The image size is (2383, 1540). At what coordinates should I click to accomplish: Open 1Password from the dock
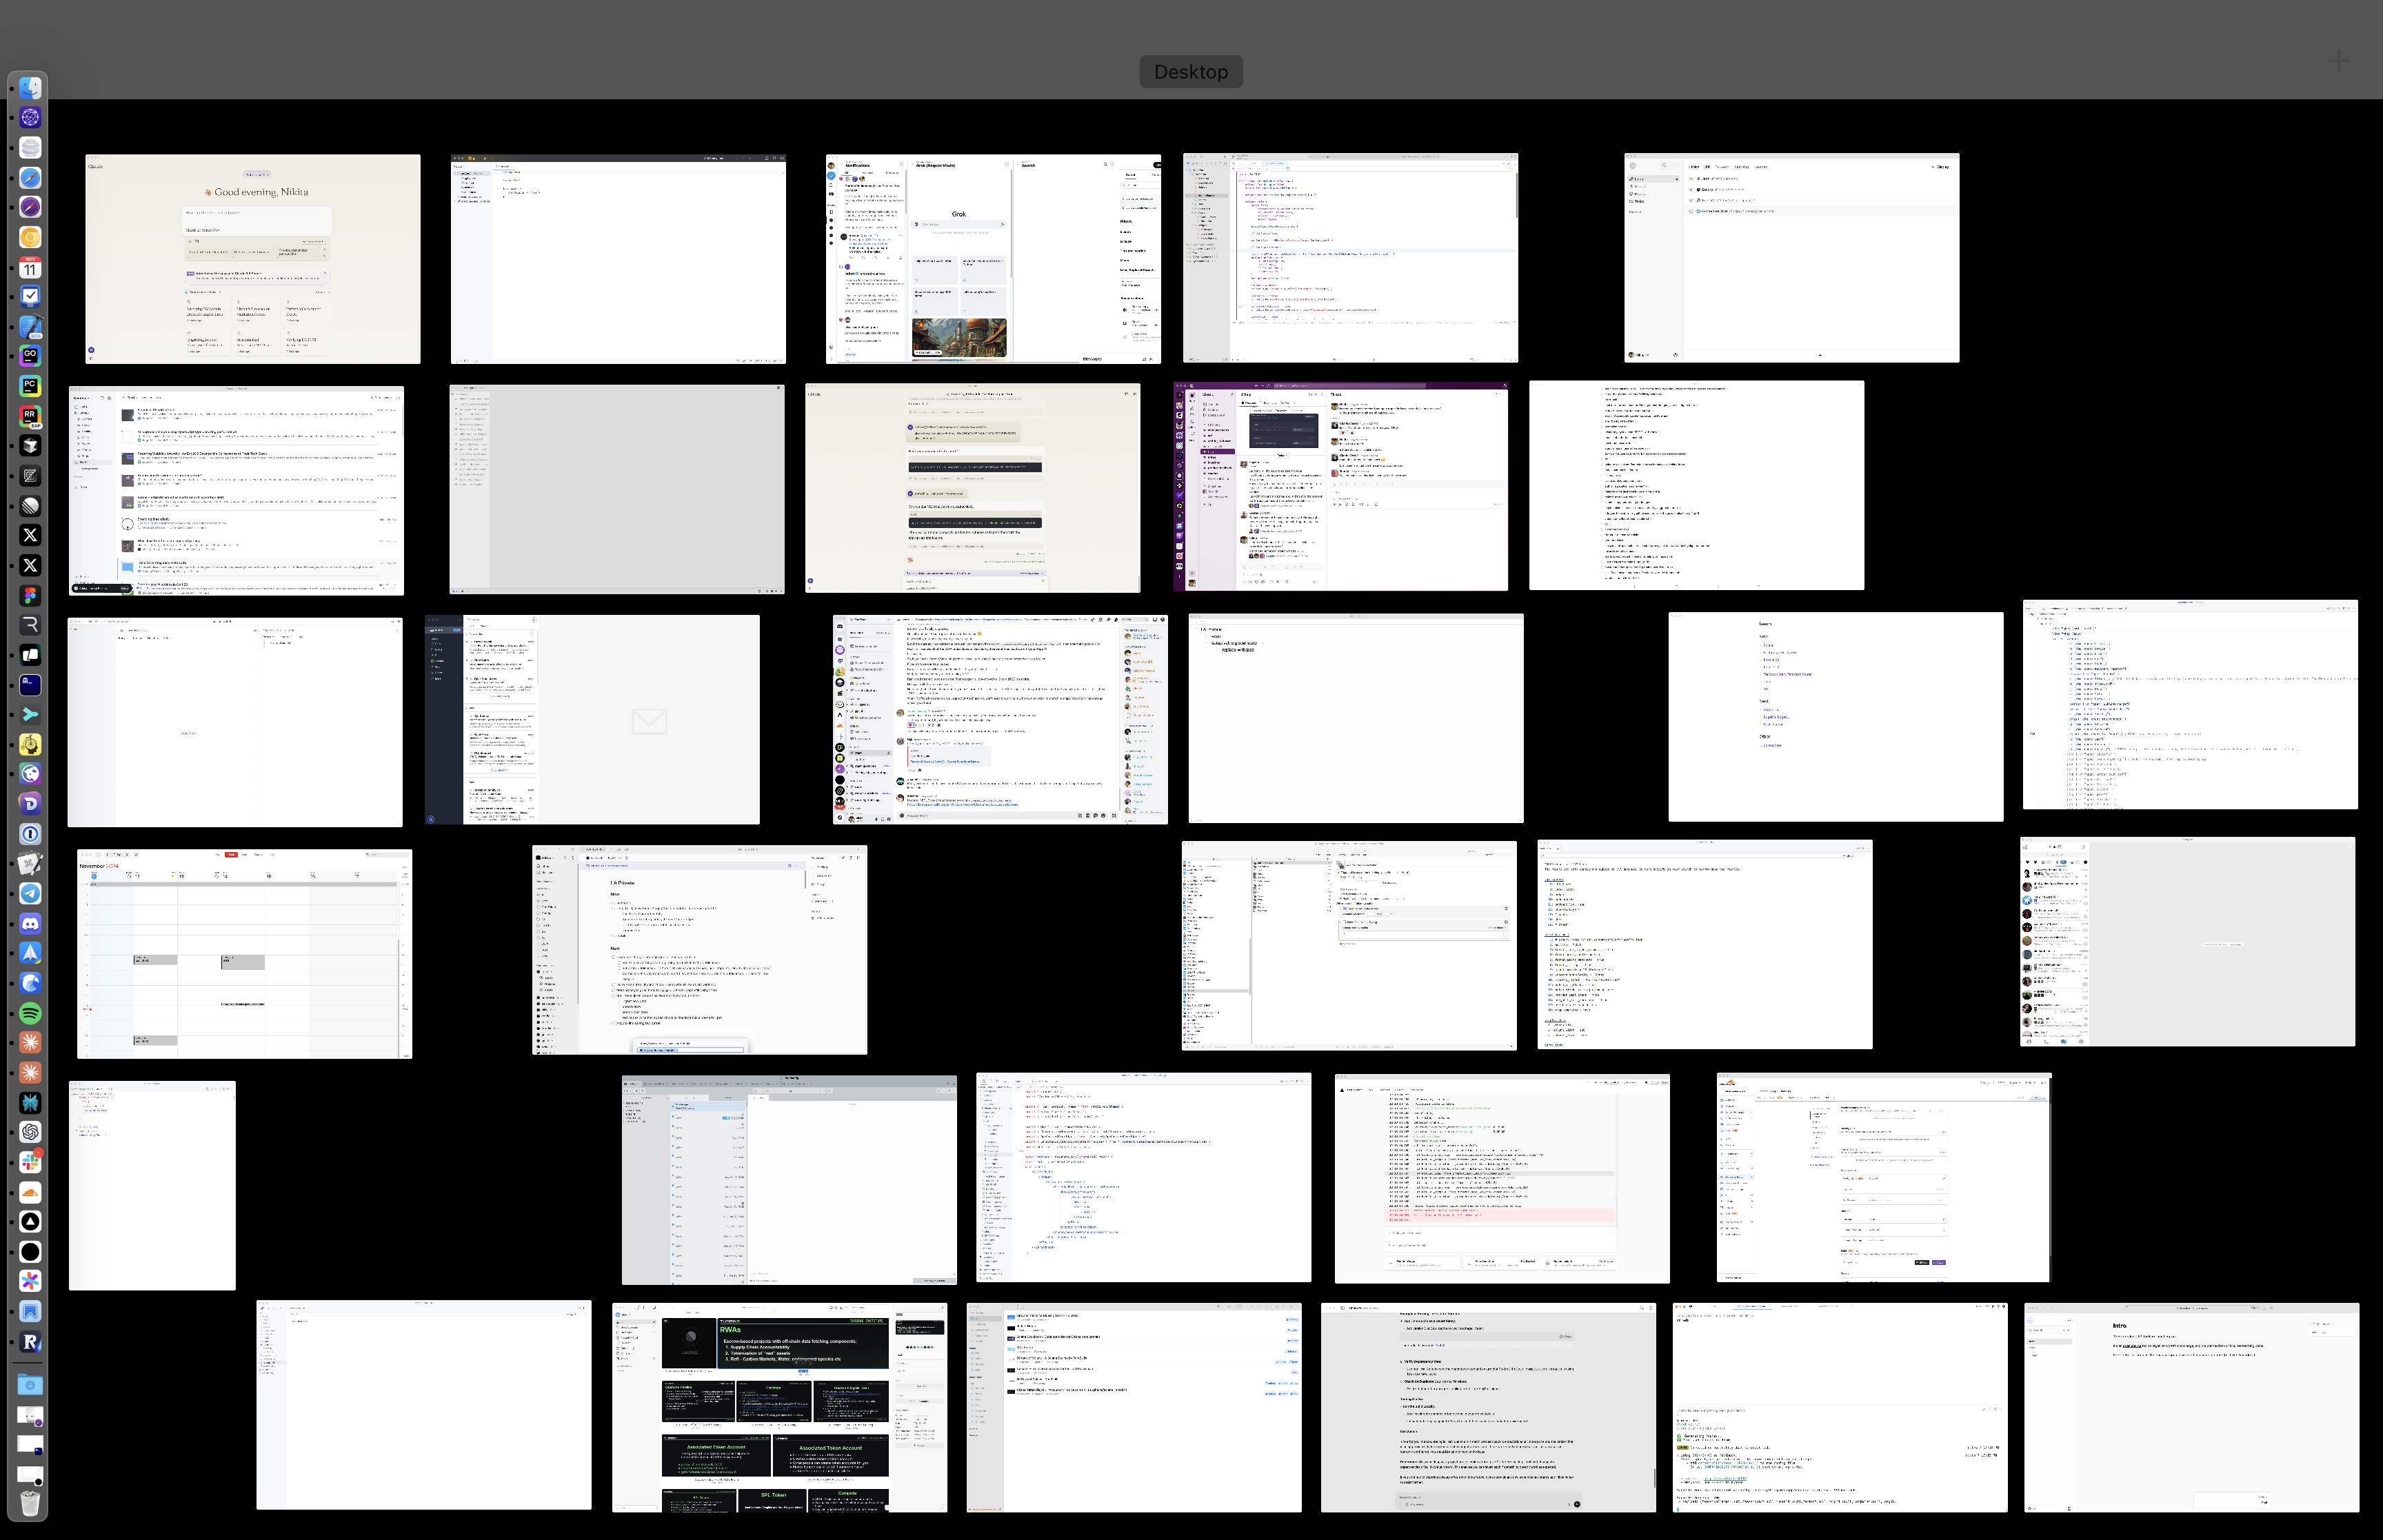(30, 834)
